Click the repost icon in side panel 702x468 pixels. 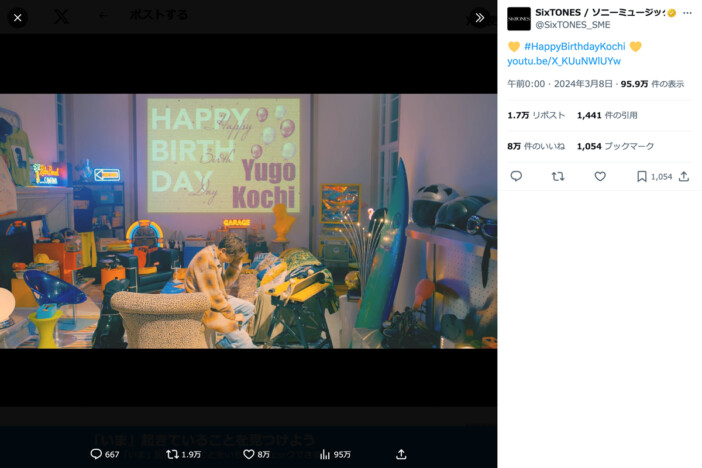coord(558,176)
